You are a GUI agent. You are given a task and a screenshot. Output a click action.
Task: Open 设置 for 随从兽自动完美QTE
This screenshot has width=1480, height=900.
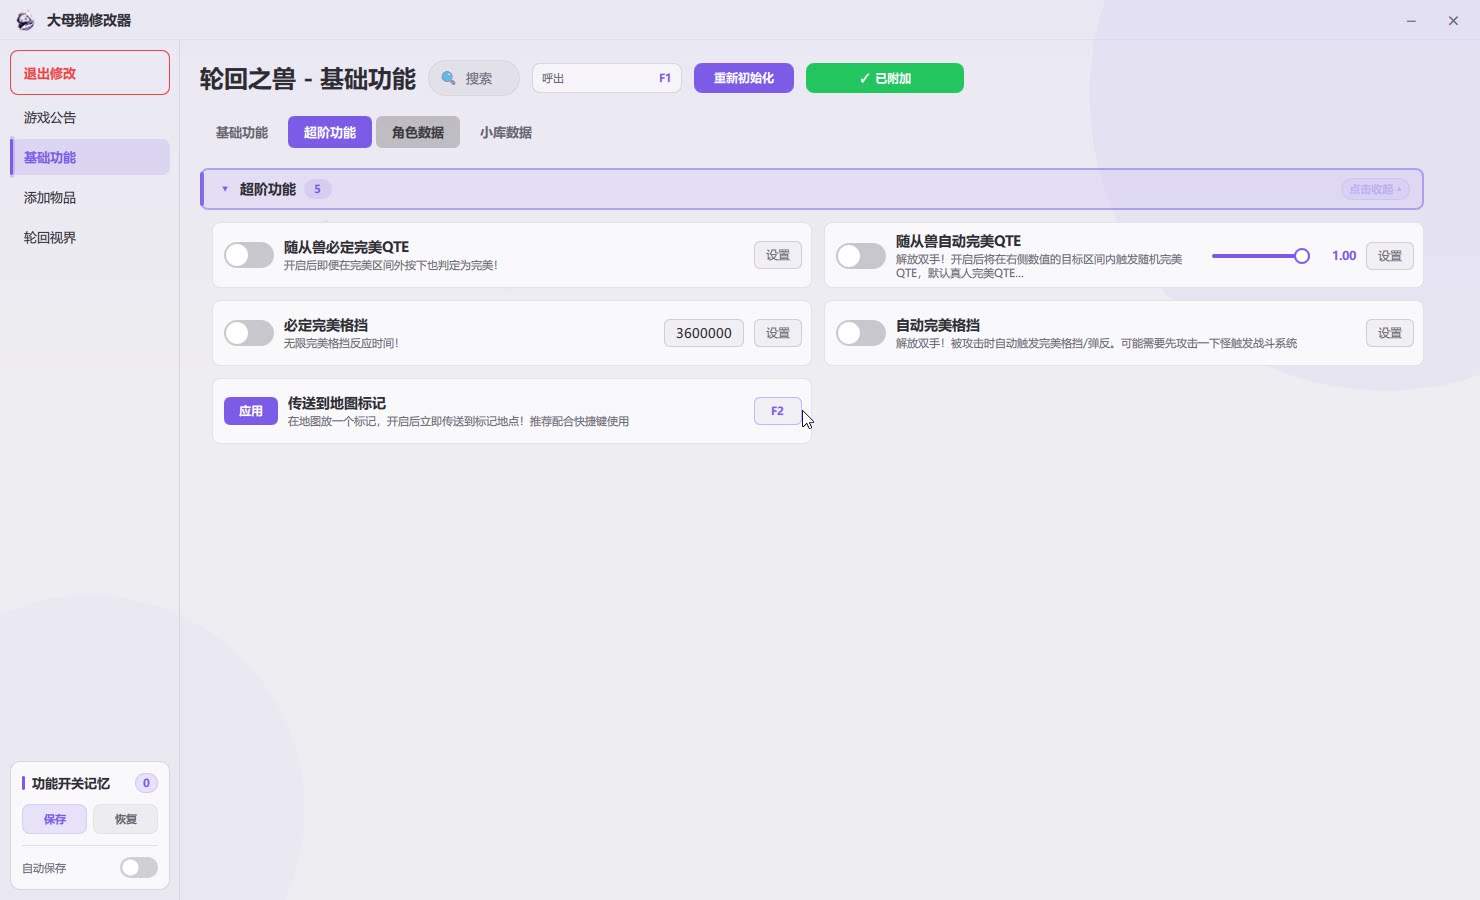[1390, 256]
